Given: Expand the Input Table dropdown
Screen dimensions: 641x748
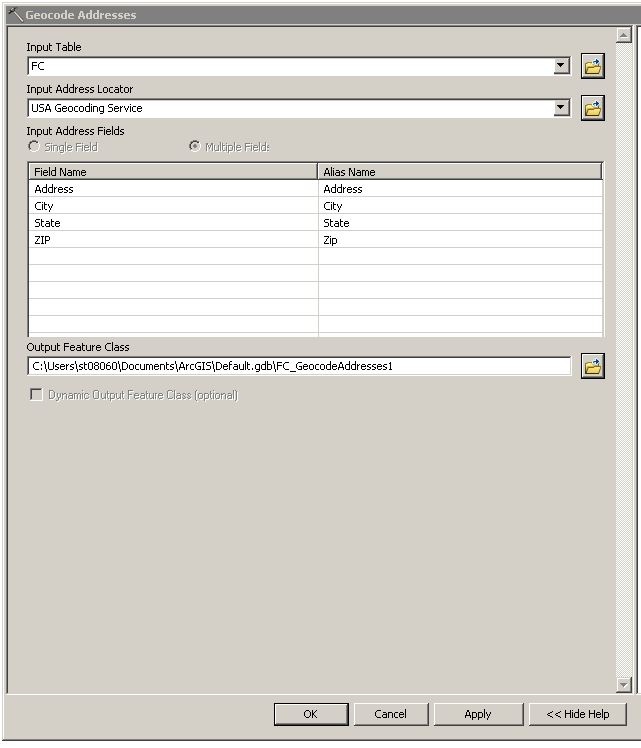Looking at the screenshot, I should tap(562, 66).
